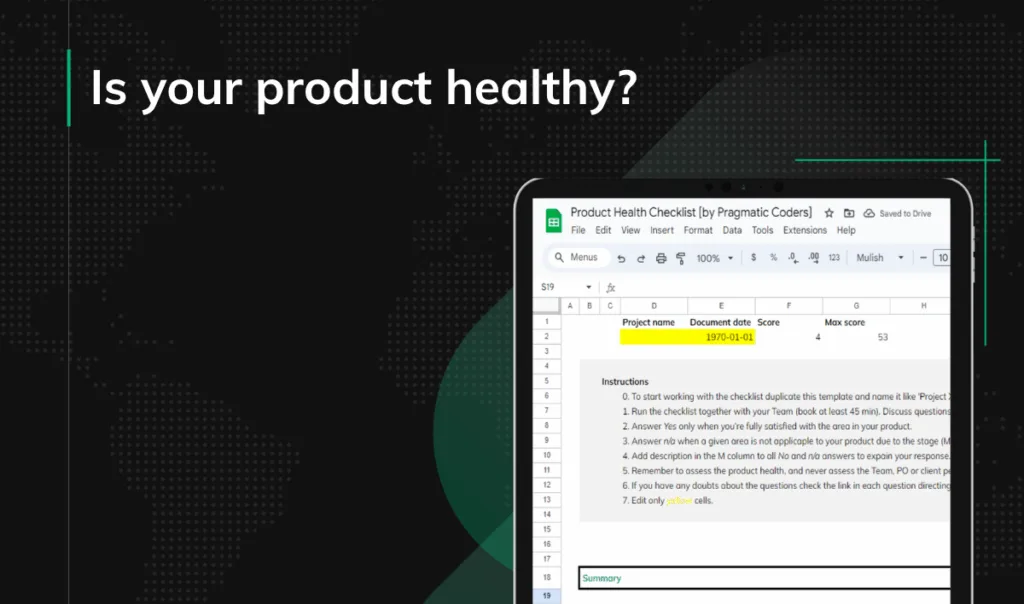The width and height of the screenshot is (1024, 604).
Task: Expand the name box showing S19
Action: (589, 285)
